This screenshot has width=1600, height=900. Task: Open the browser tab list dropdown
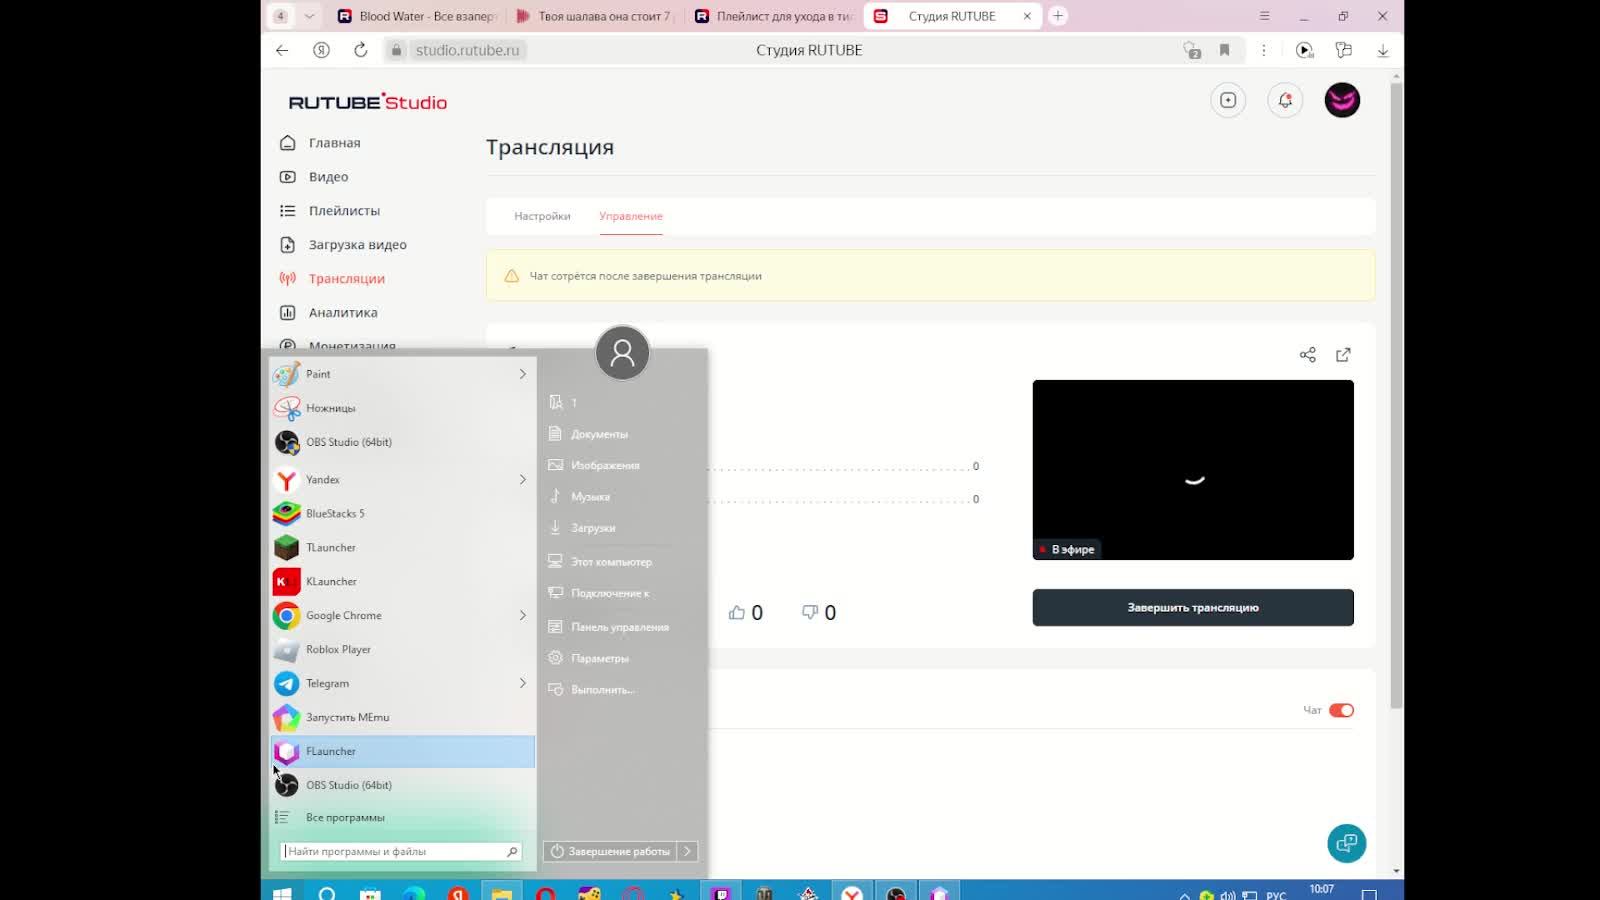(309, 16)
